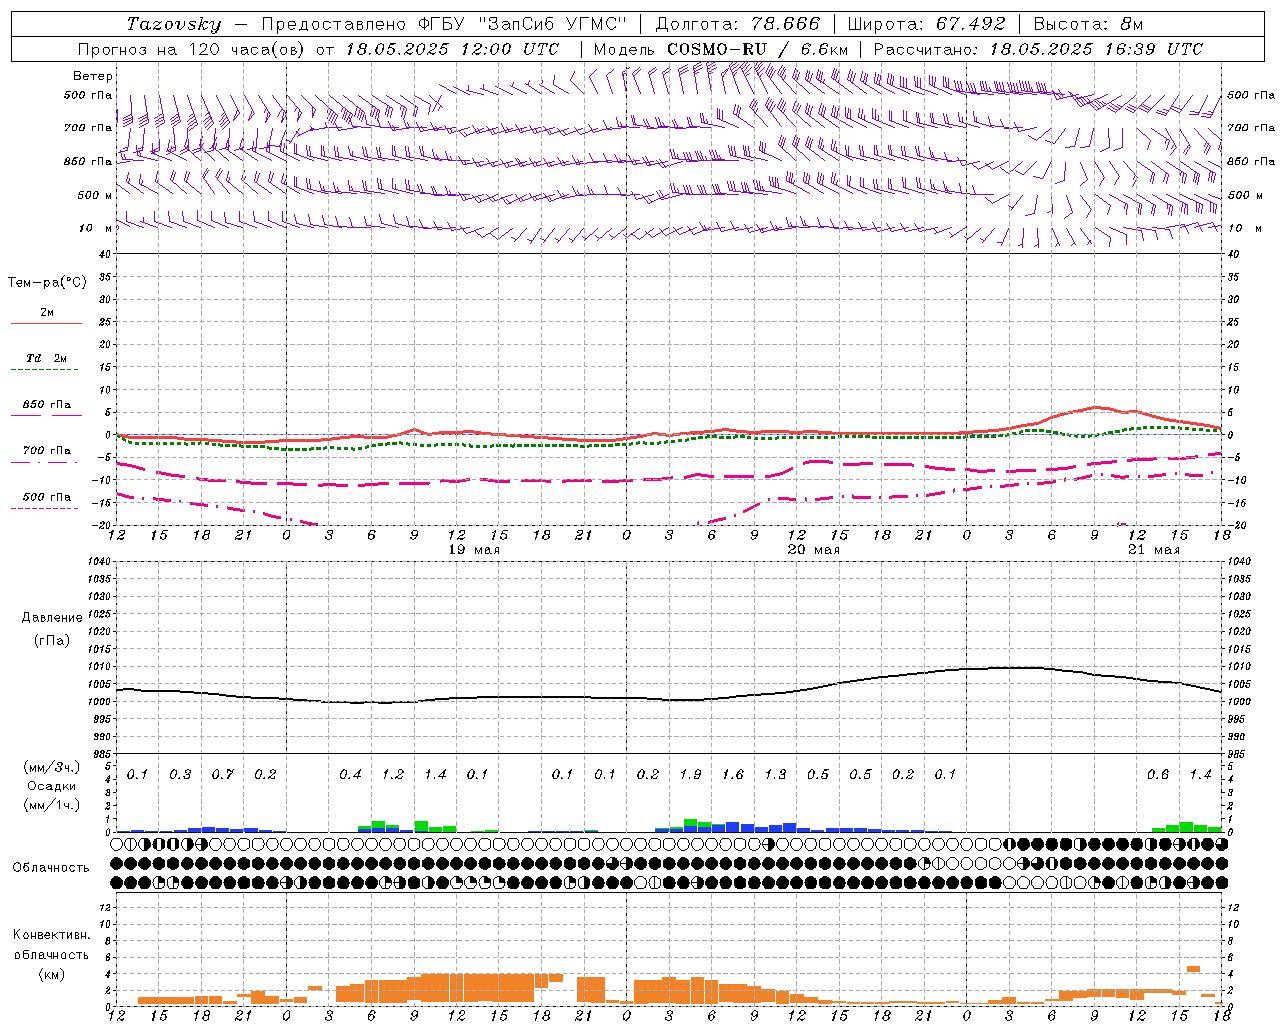
Task: Click the 3-hour precipitation value 1.6
Action: click(x=733, y=775)
